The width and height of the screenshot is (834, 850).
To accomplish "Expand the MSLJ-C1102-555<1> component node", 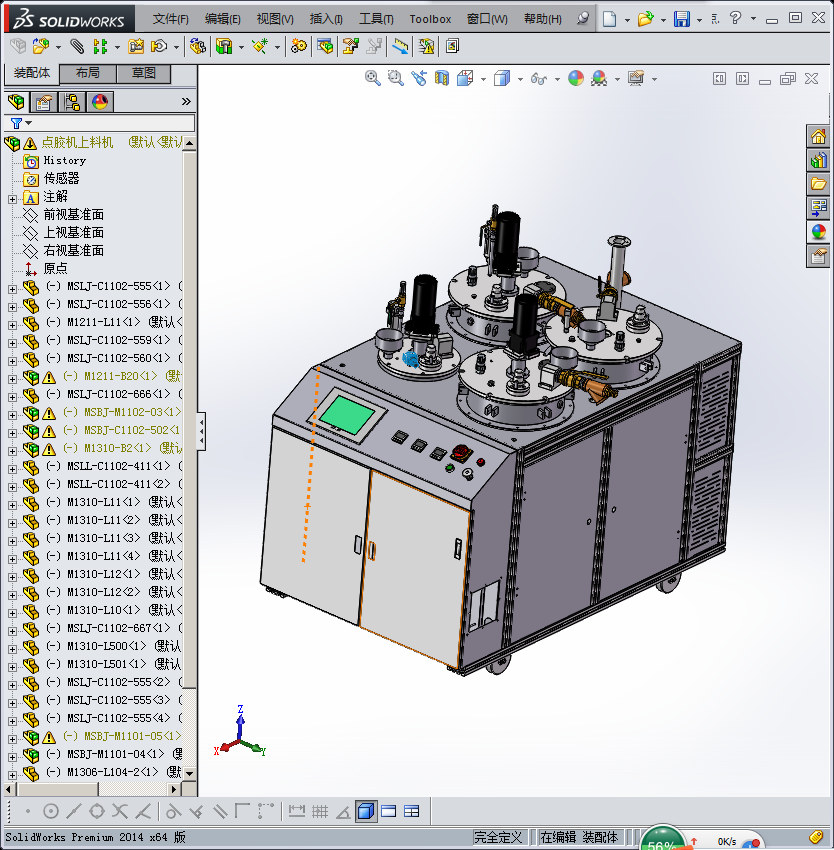I will (x=12, y=289).
